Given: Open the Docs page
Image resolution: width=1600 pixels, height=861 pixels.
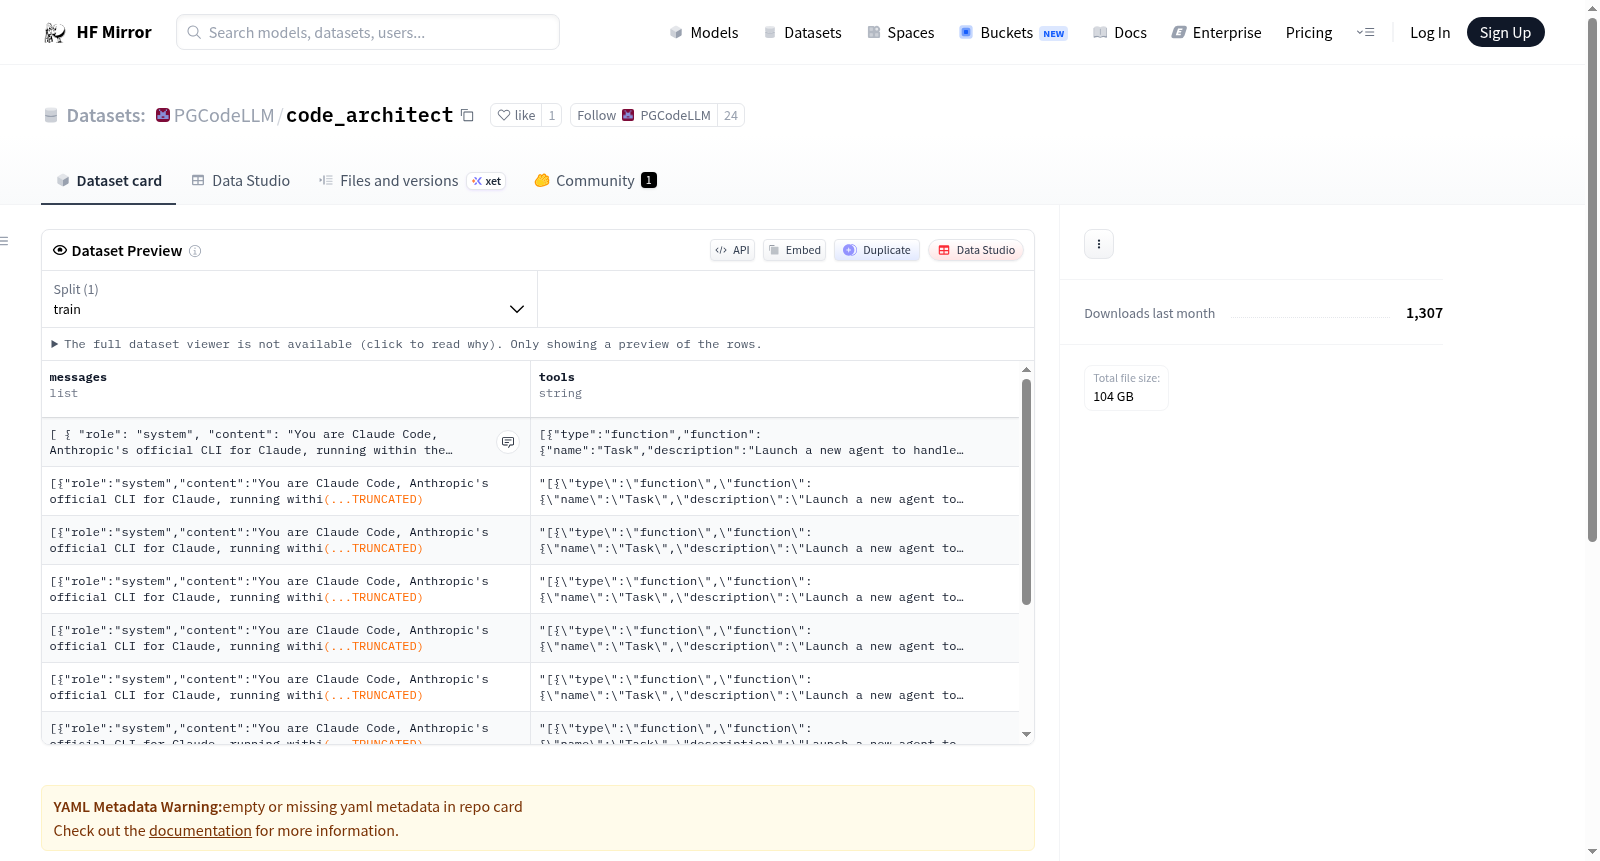Looking at the screenshot, I should (x=1120, y=32).
